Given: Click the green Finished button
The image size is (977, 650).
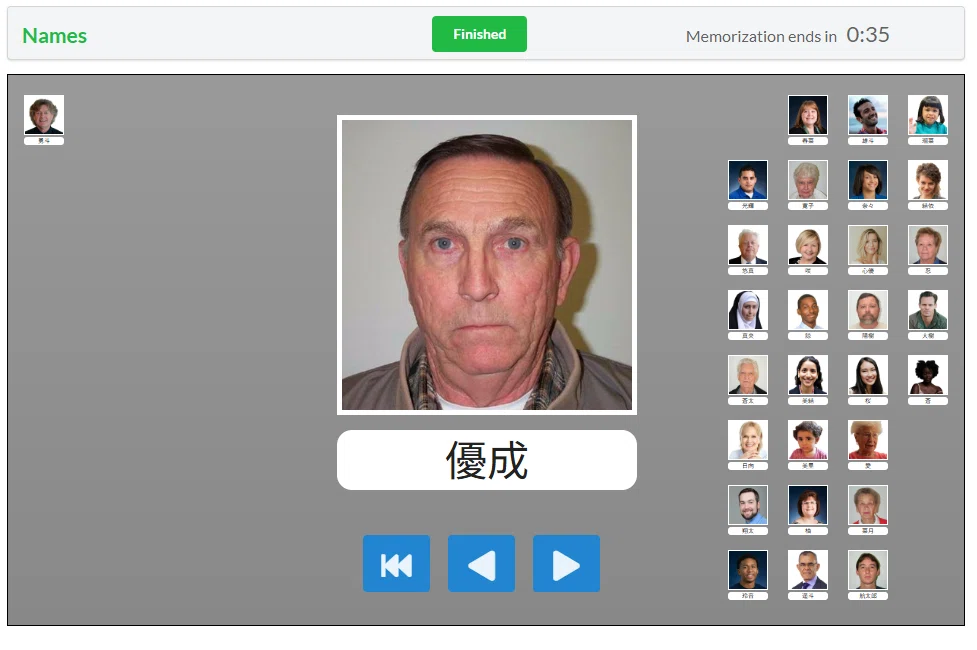Looking at the screenshot, I should pos(479,34).
